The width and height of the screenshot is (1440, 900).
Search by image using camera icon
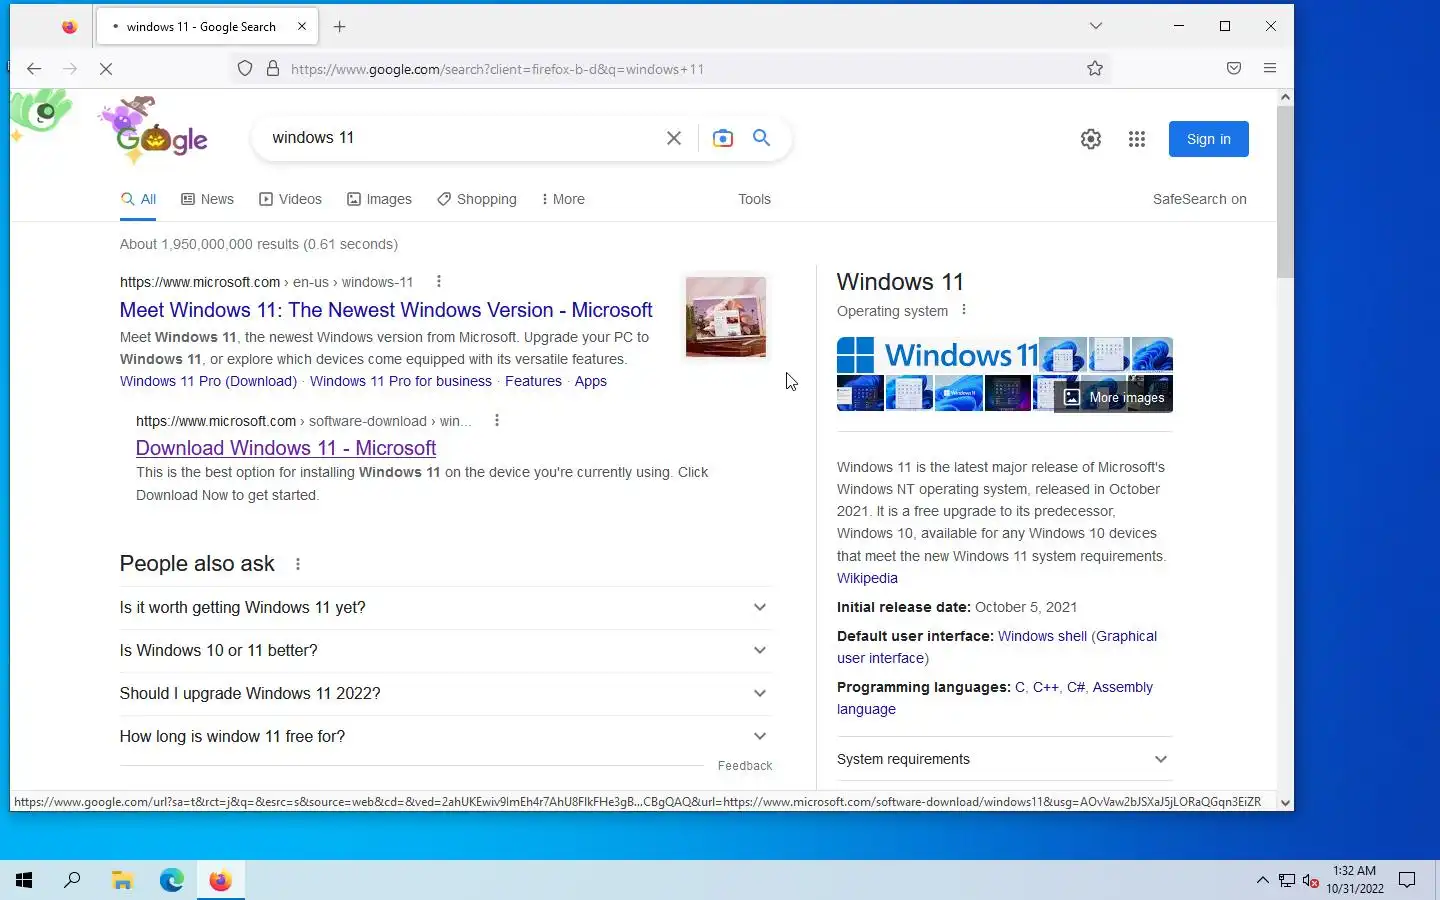pos(723,138)
